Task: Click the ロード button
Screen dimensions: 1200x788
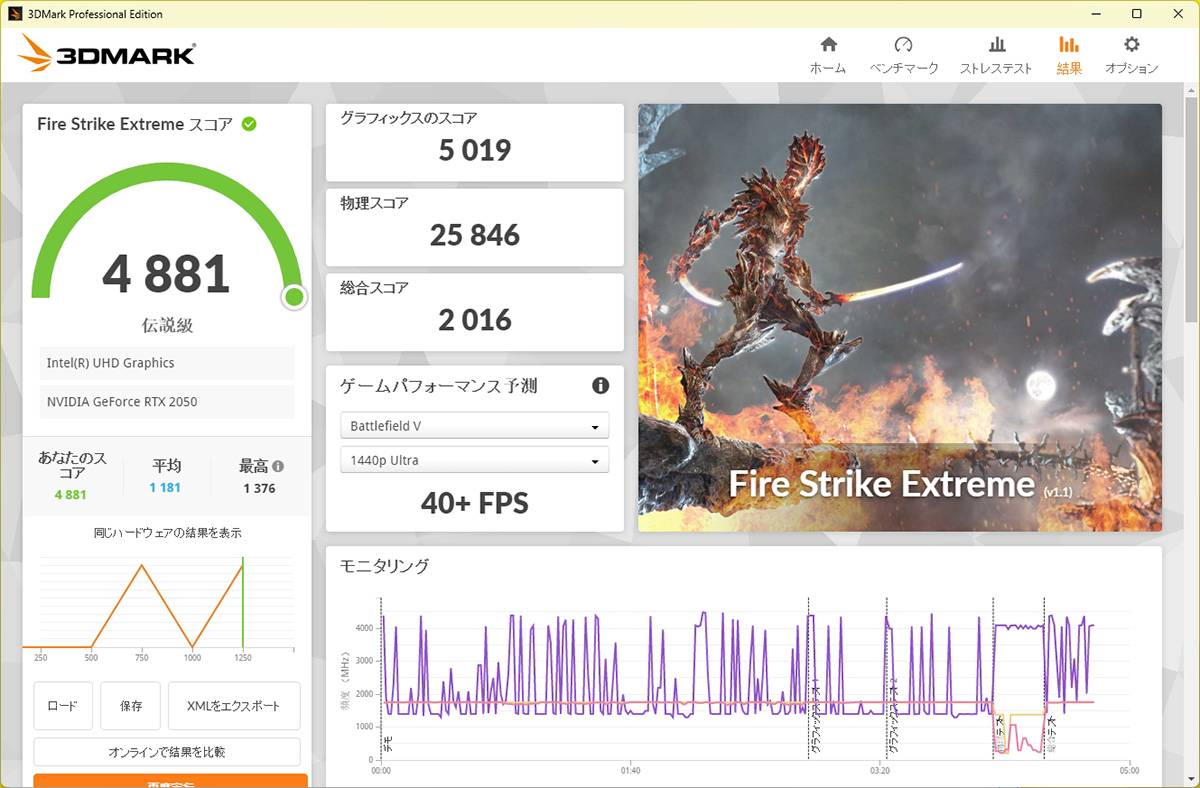Action: [63, 706]
